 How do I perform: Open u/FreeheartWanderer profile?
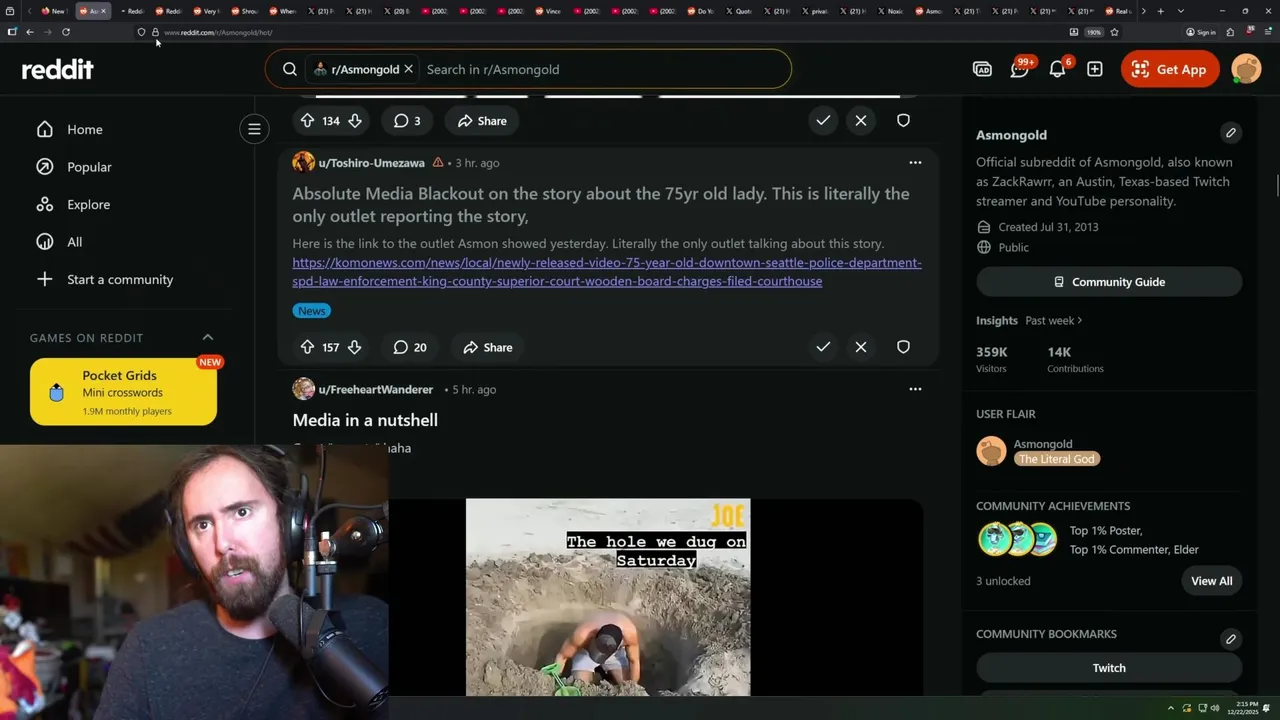pyautogui.click(x=375, y=389)
